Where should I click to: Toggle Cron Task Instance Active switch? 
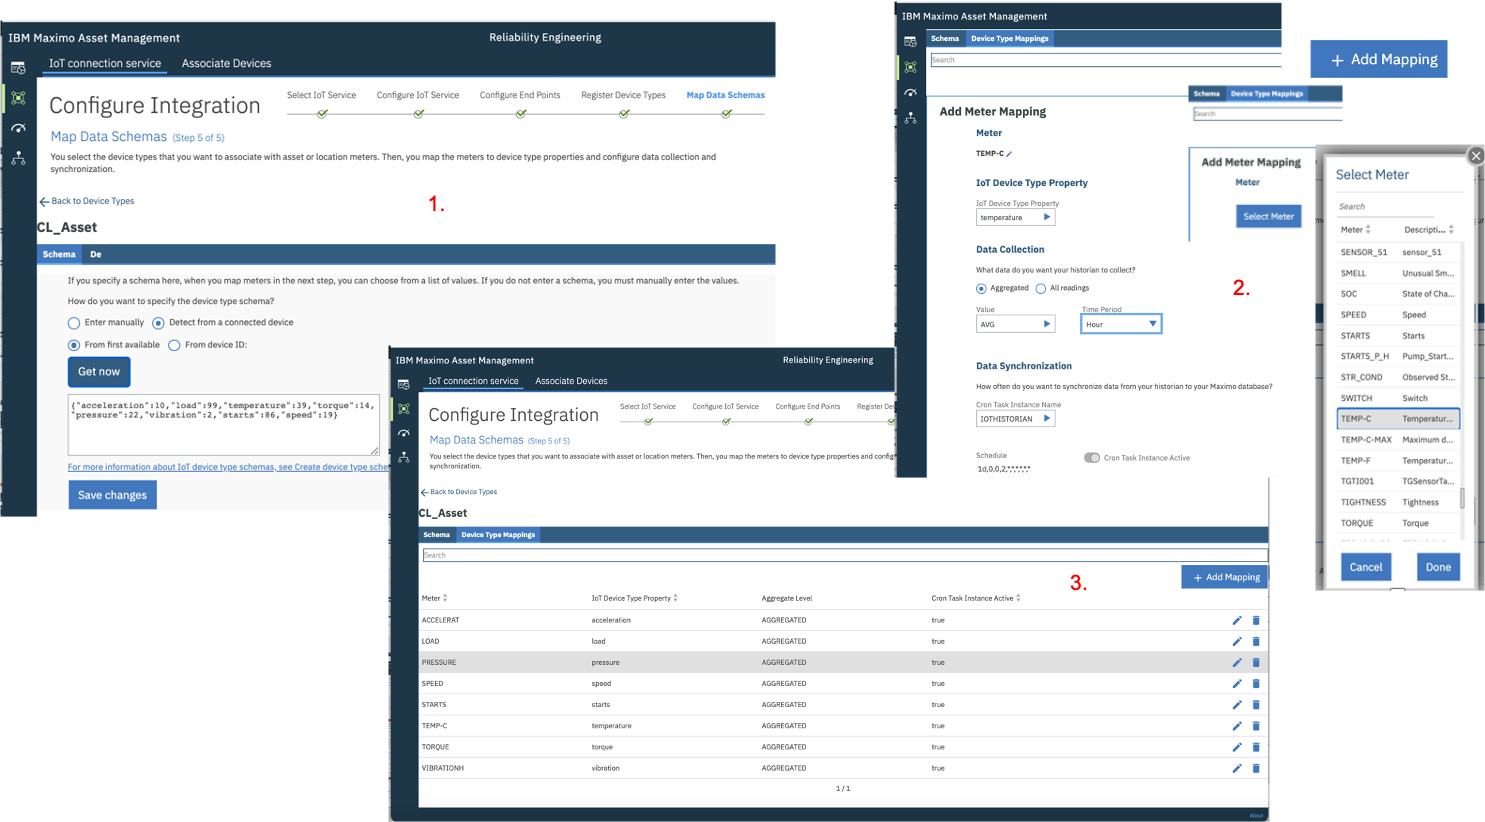coord(1092,458)
